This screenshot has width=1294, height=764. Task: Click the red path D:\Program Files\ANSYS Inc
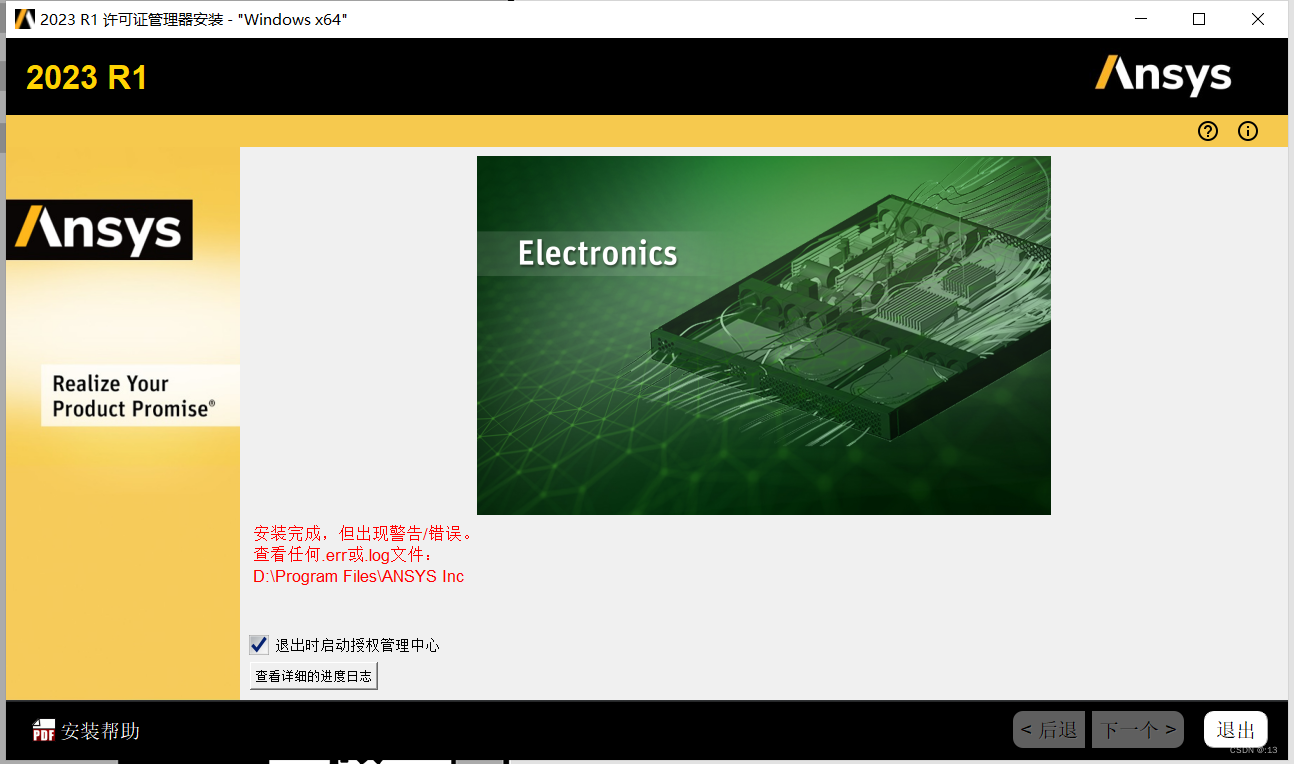pos(359,576)
